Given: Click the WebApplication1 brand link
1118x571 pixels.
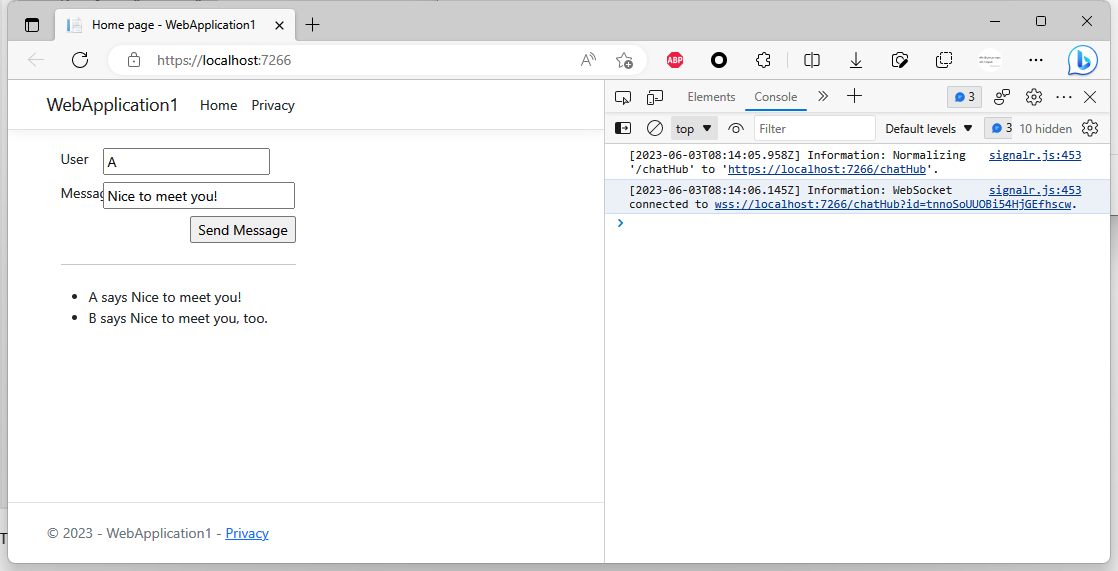Looking at the screenshot, I should [x=112, y=105].
